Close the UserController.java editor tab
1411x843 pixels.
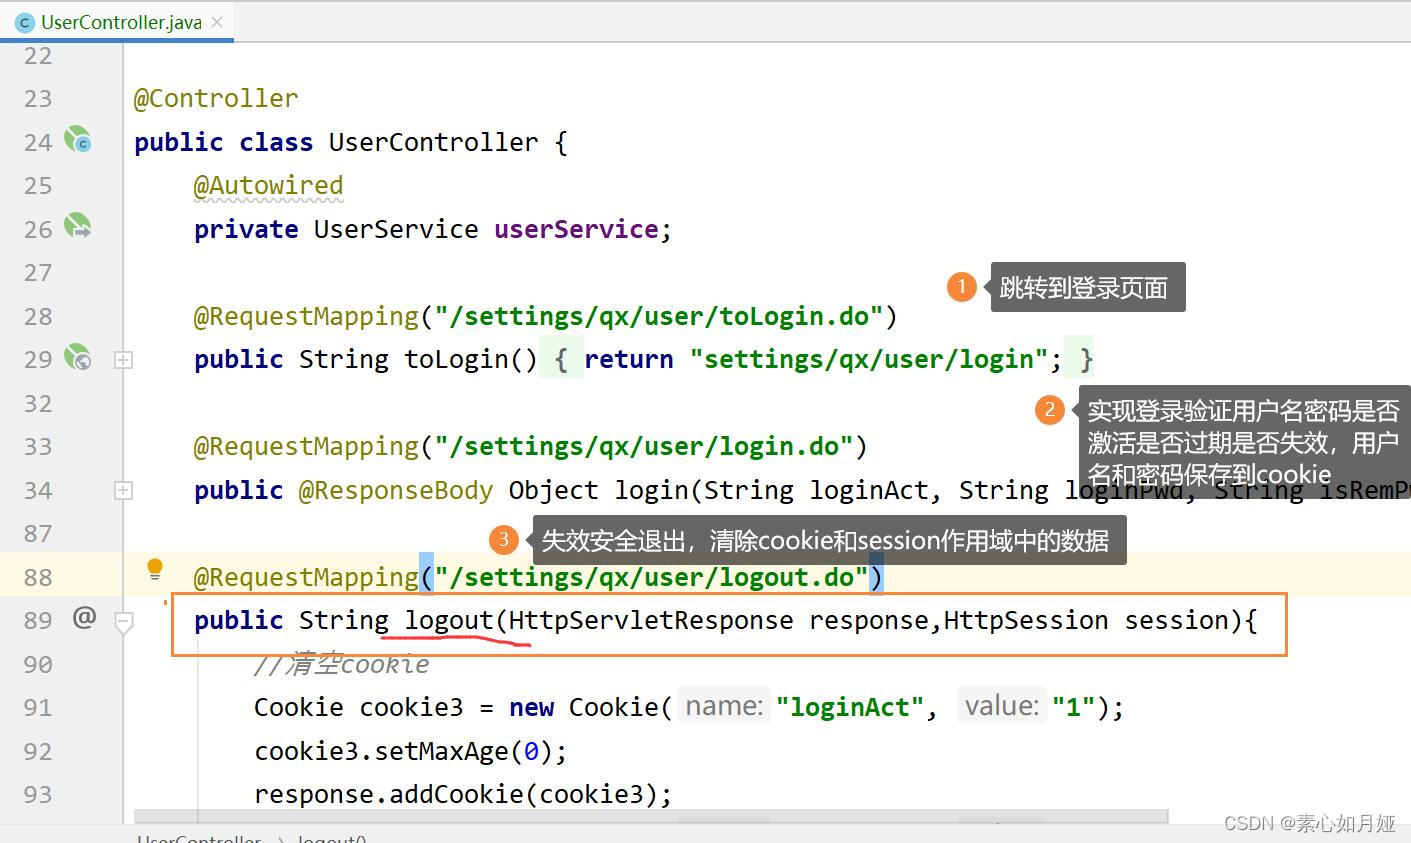tap(217, 22)
